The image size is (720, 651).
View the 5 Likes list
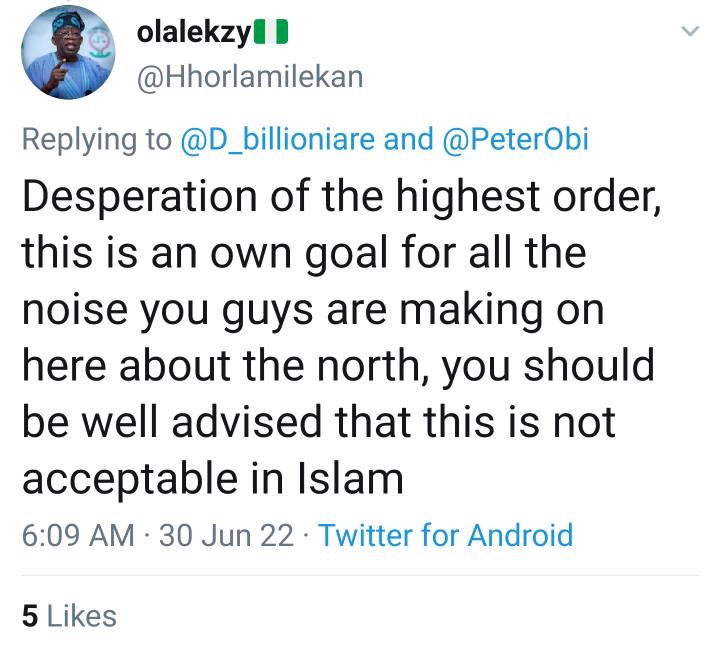[68, 616]
